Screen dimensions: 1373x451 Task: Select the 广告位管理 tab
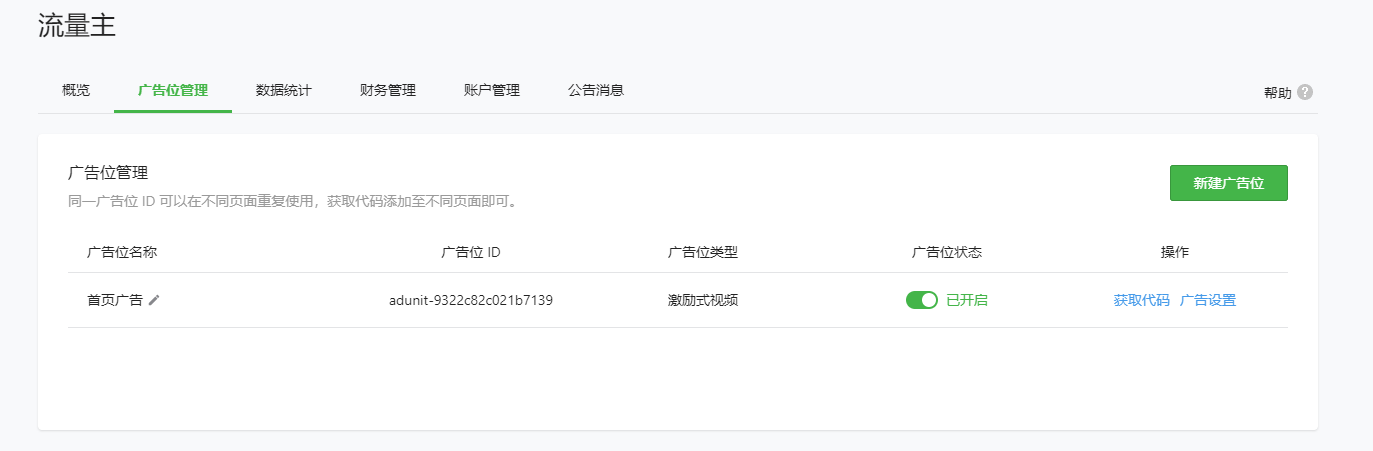173,91
